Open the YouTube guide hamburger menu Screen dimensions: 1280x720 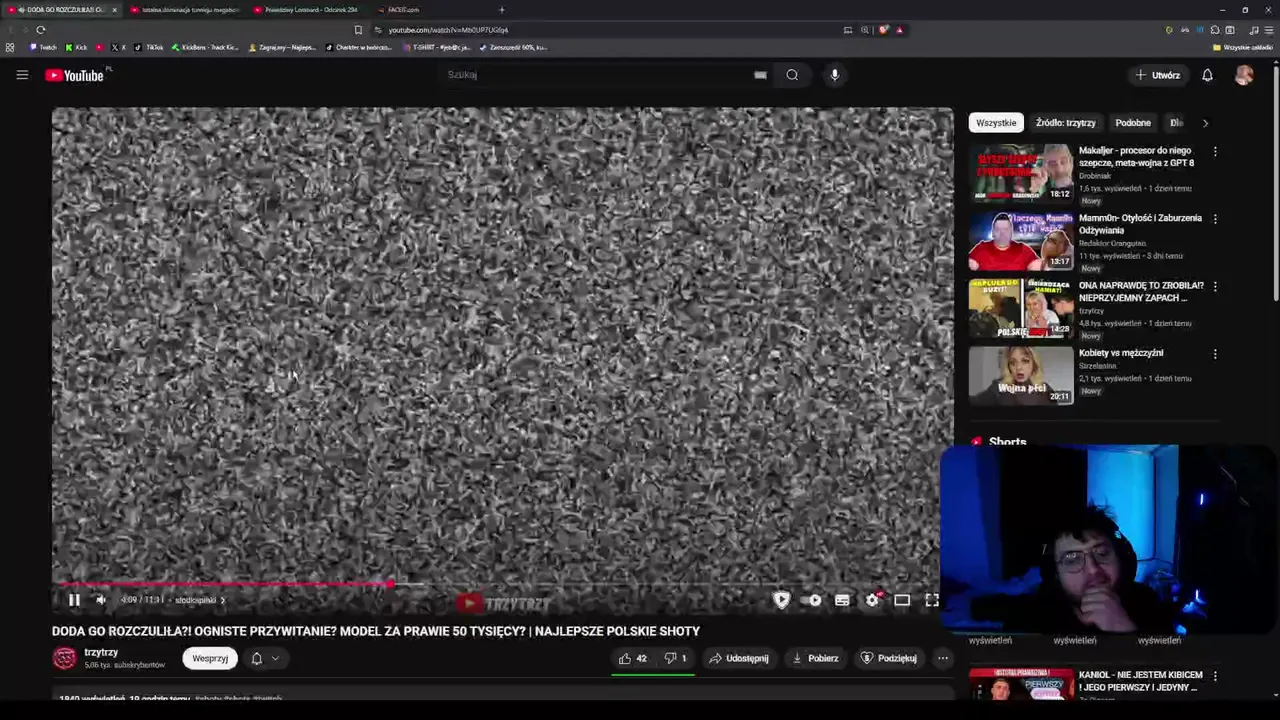pyautogui.click(x=22, y=75)
